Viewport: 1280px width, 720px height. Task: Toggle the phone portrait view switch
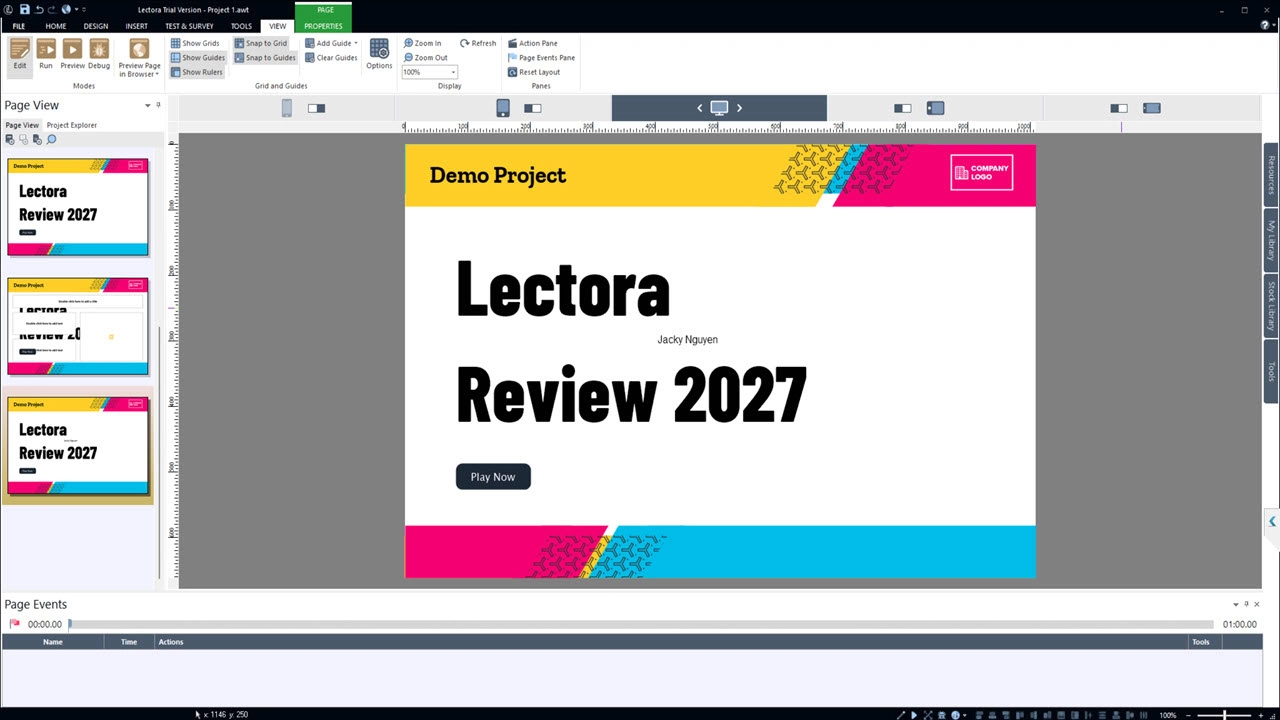point(317,108)
